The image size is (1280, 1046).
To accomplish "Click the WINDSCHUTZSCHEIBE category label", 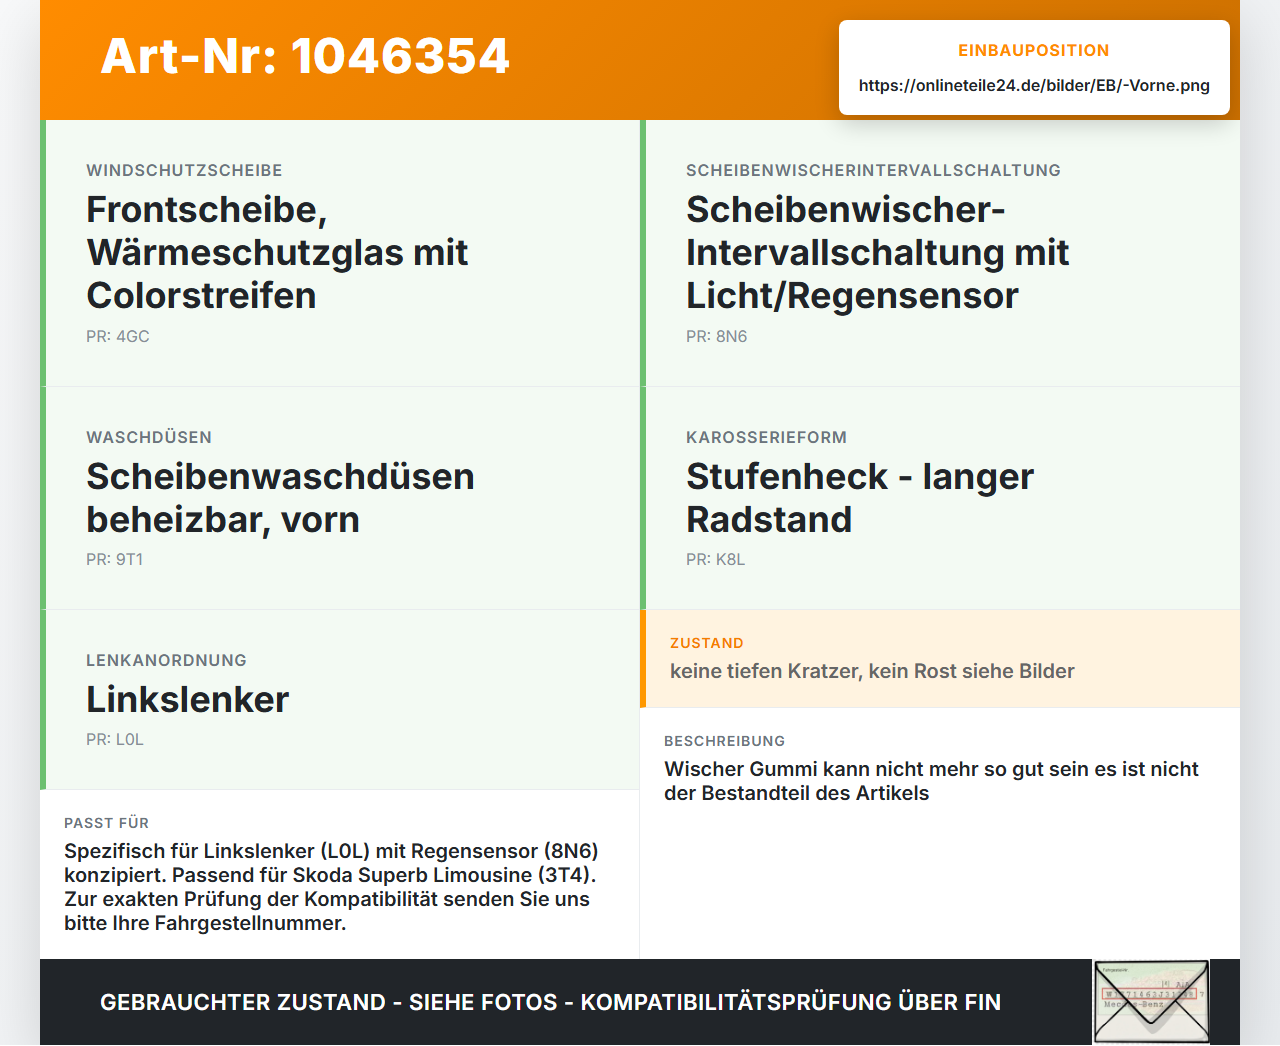I will 184,171.
